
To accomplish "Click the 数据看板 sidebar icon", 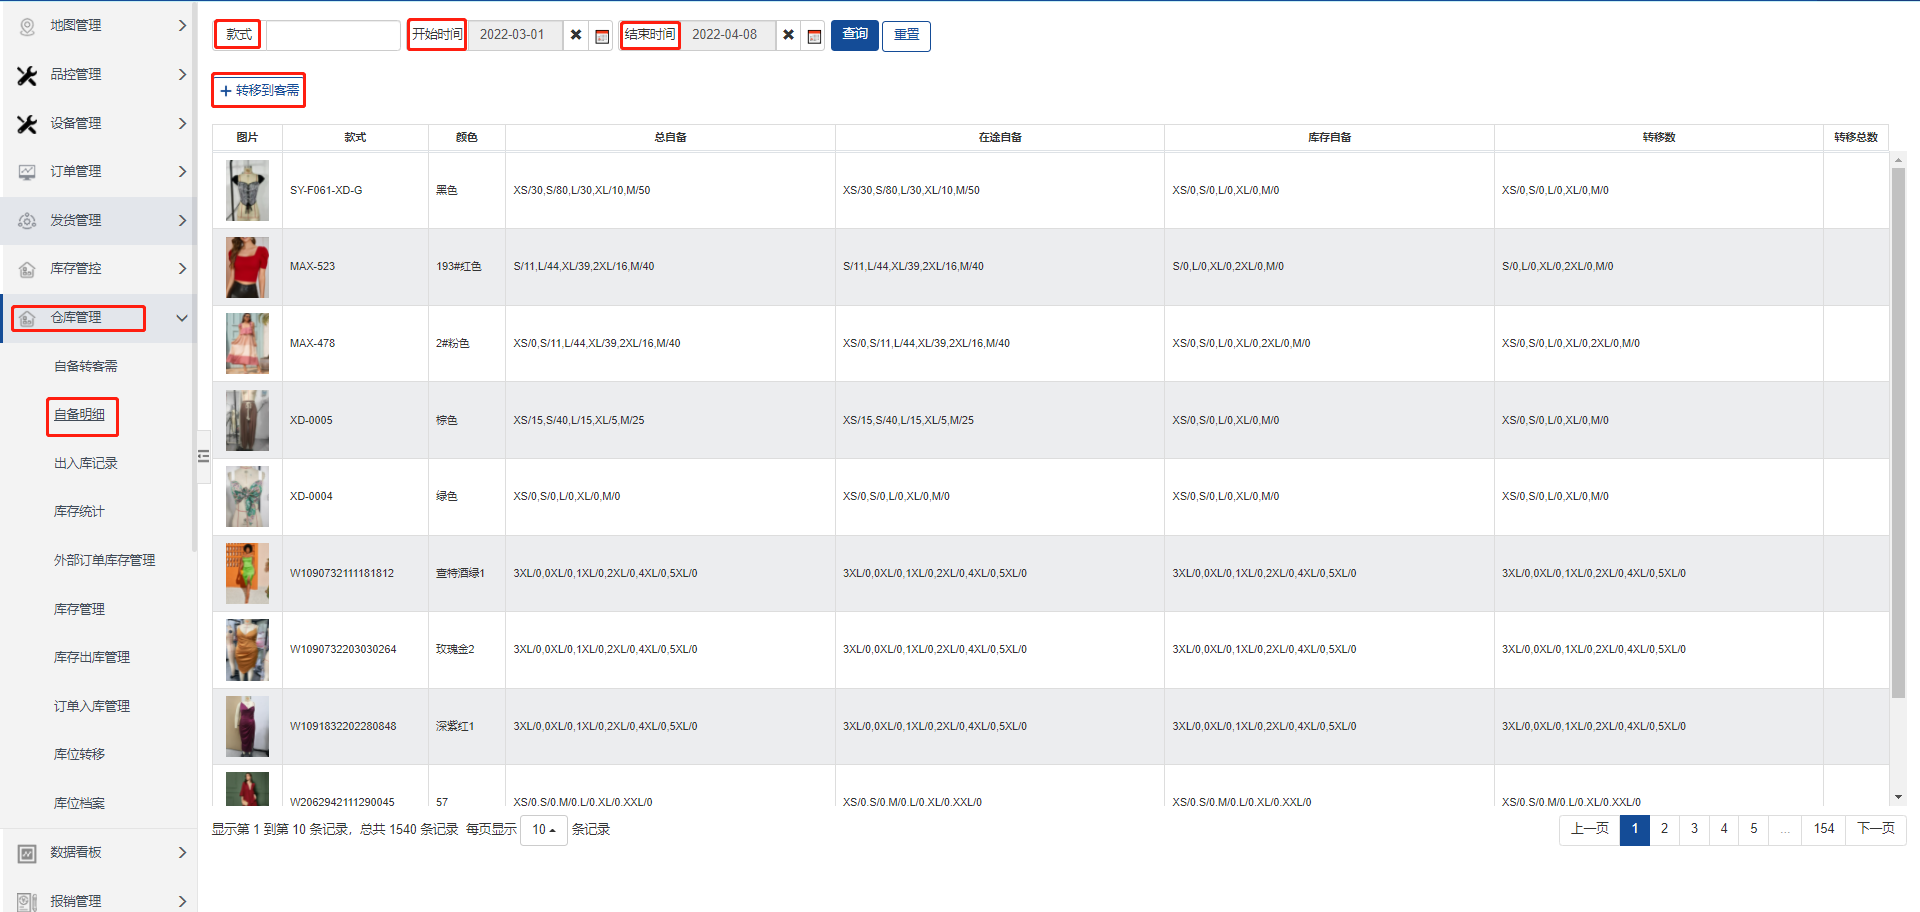I will click(27, 853).
